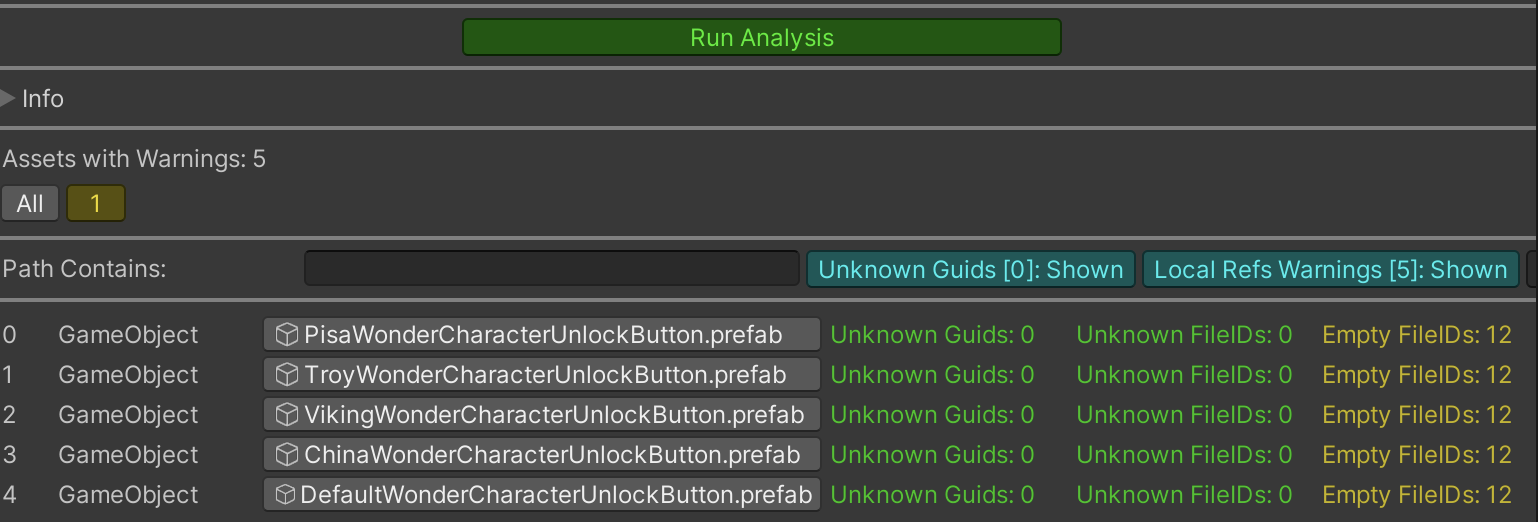Open DefaultWonderCharacterUnlockButton.prefab asset field
This screenshot has height=522, width=1538.
point(542,495)
